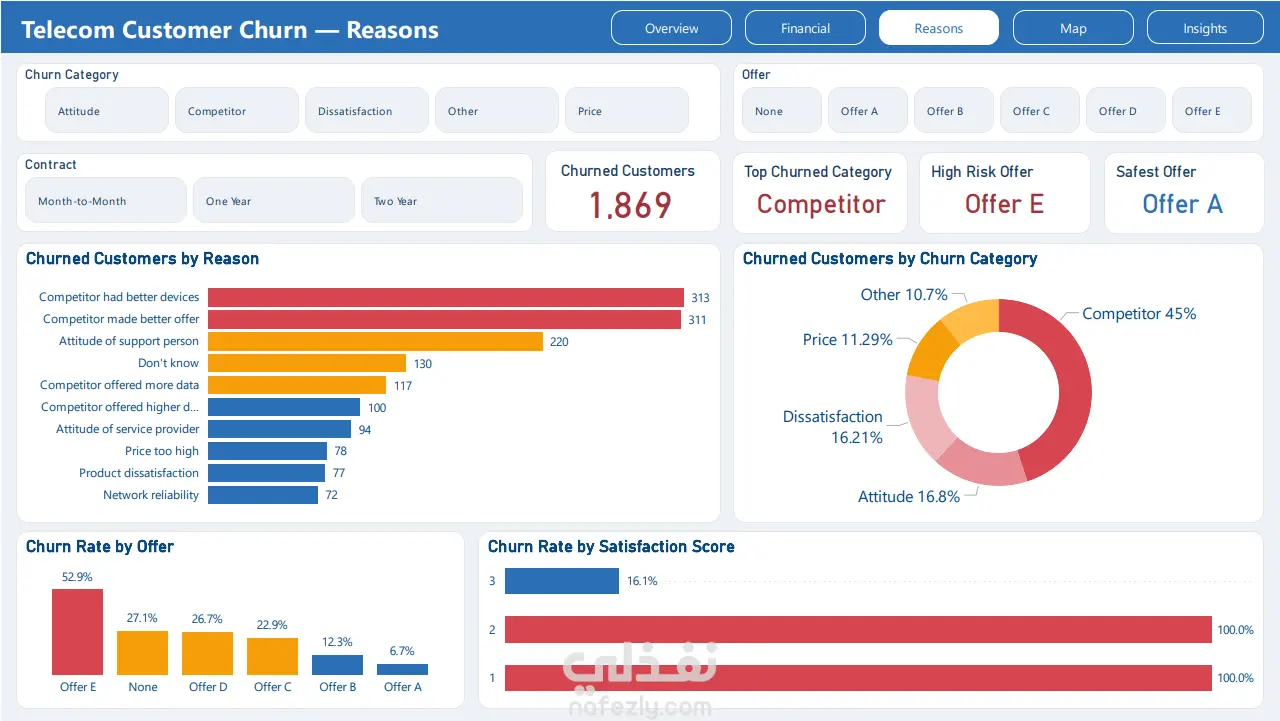Image resolution: width=1280 pixels, height=721 pixels.
Task: Select the Competitor had better devices bar
Action: click(446, 297)
